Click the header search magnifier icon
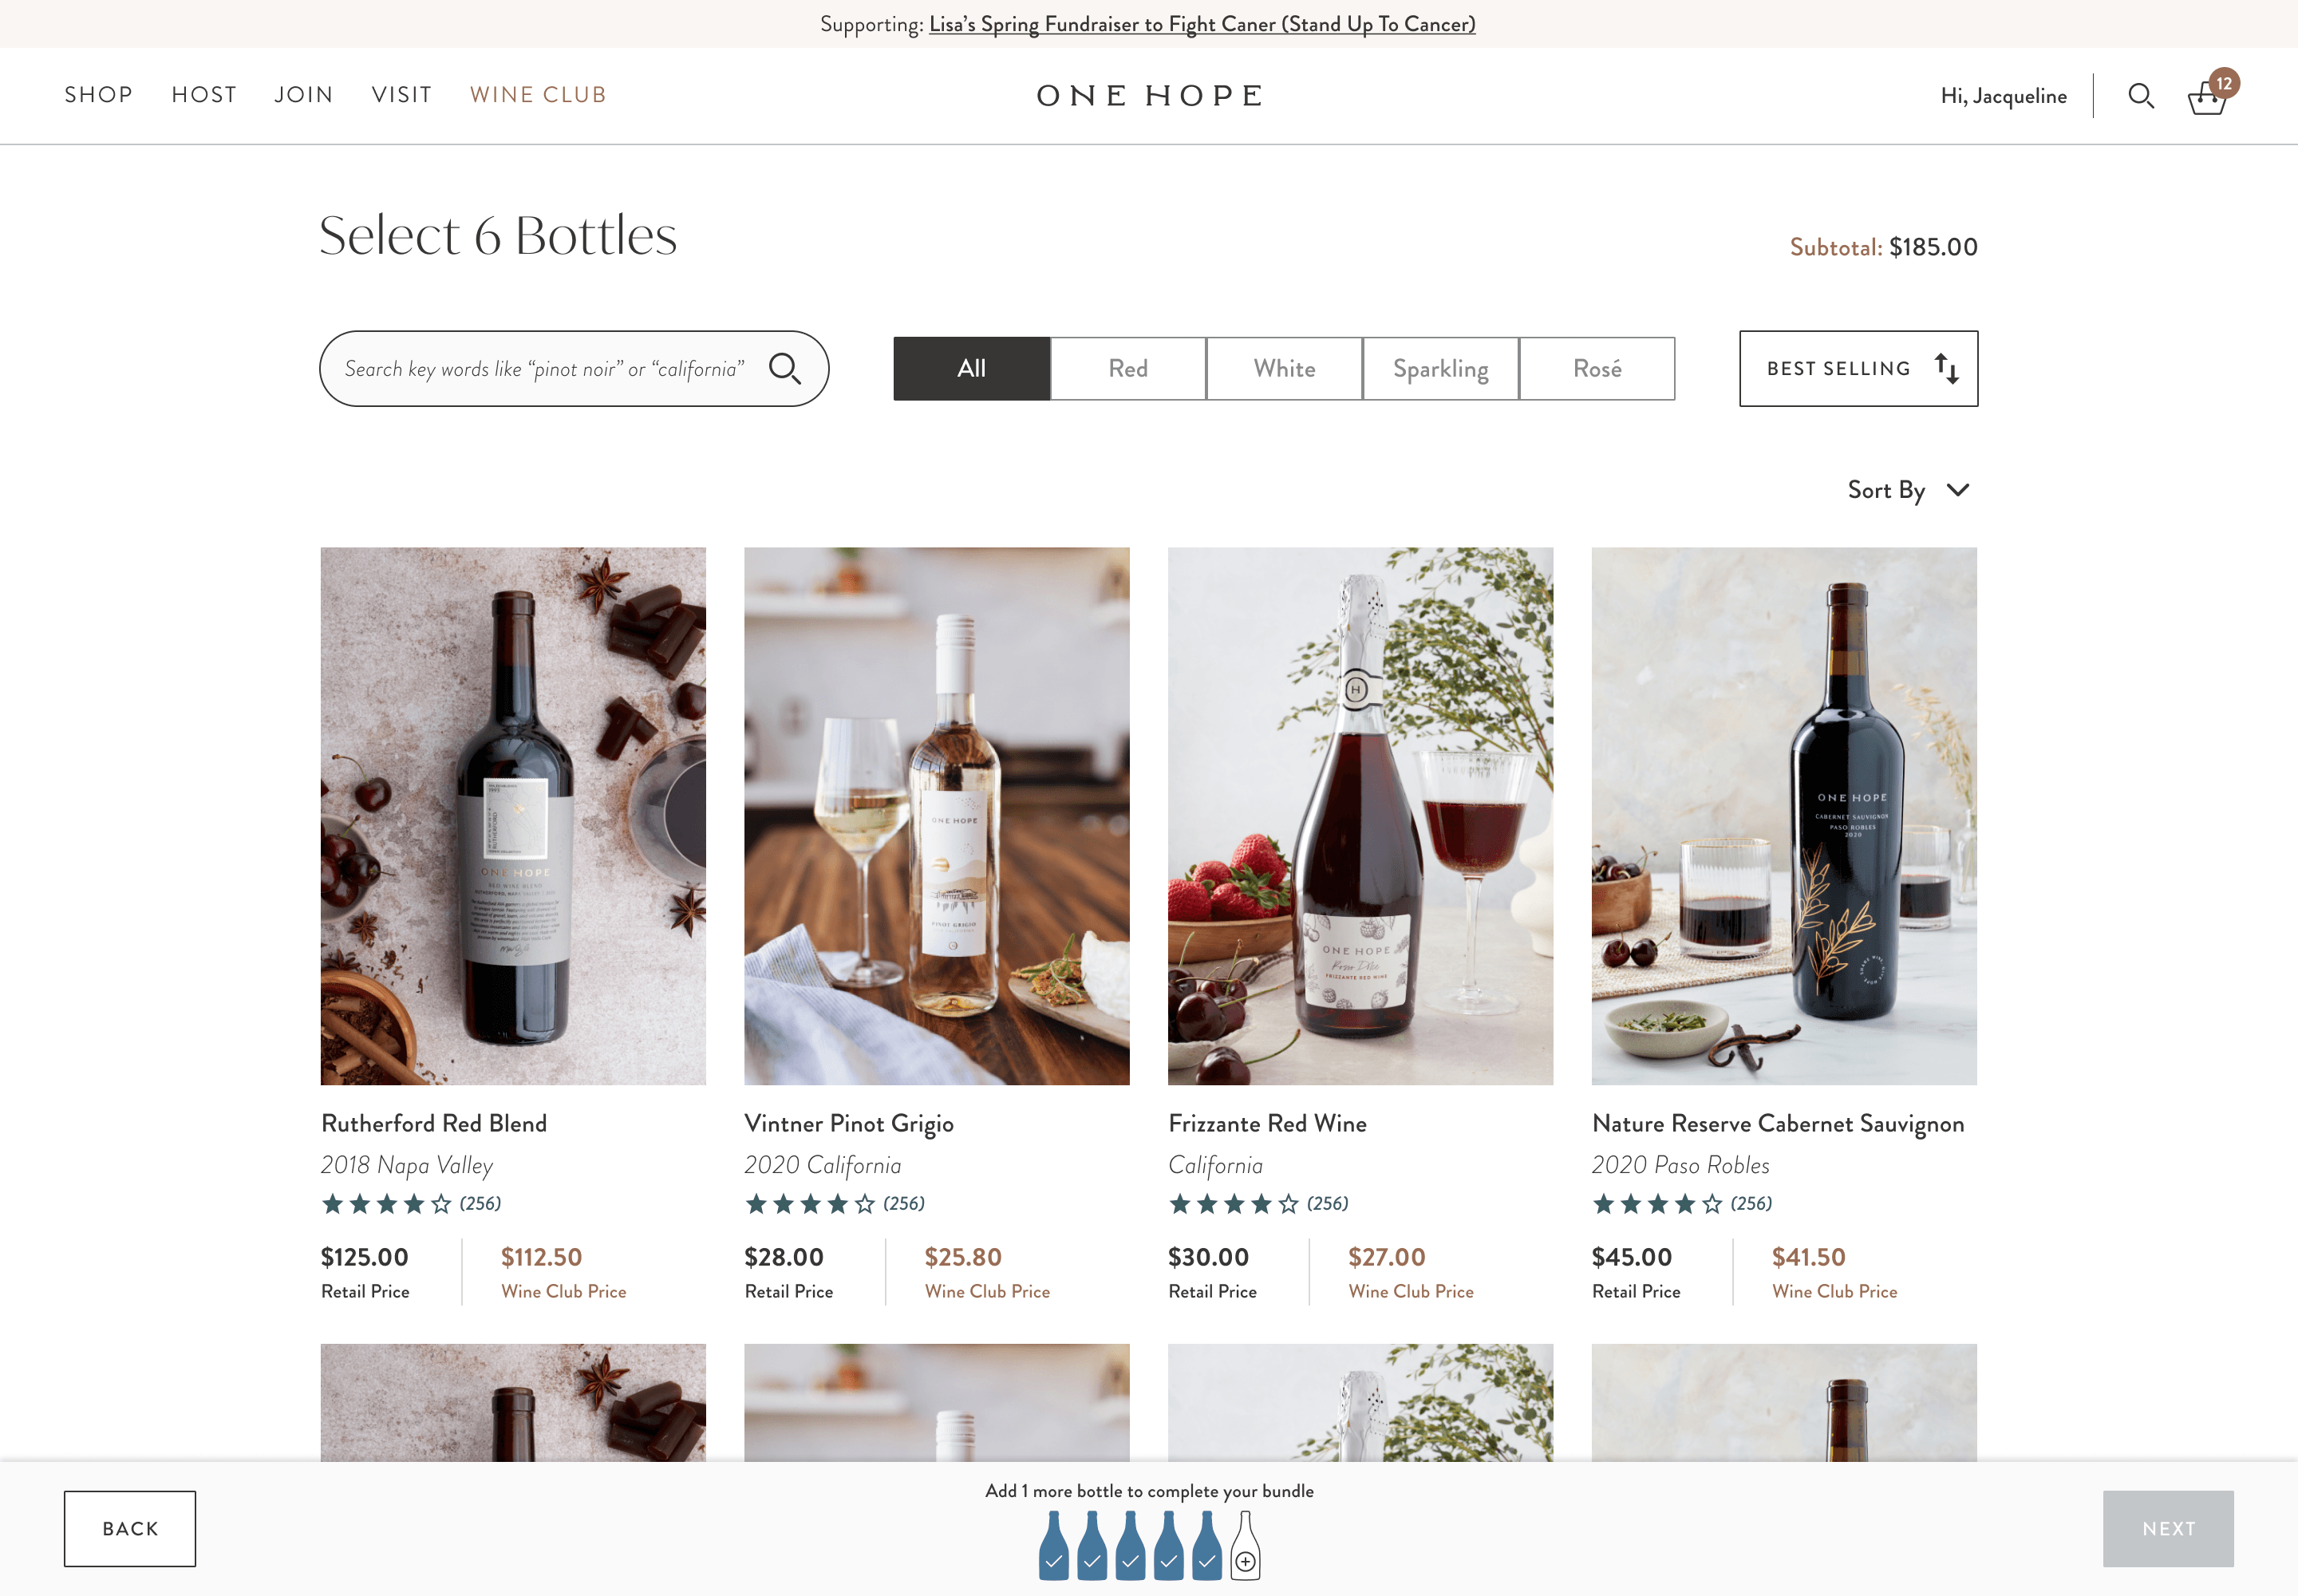 [x=2140, y=96]
